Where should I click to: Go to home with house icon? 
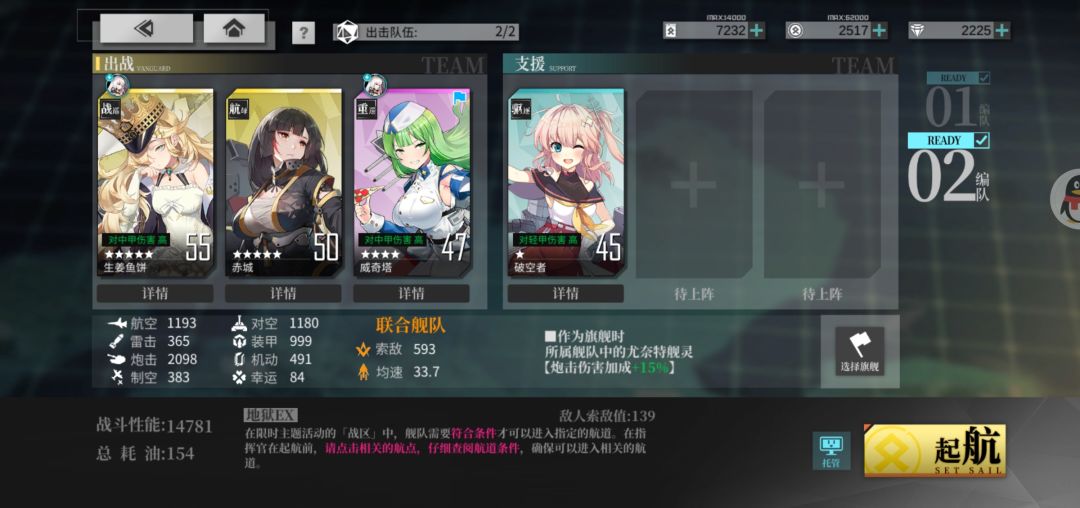click(x=234, y=28)
